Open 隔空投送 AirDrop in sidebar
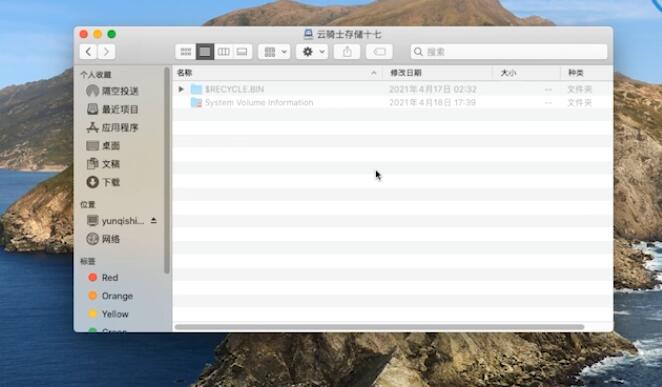662x387 pixels. pos(112,91)
